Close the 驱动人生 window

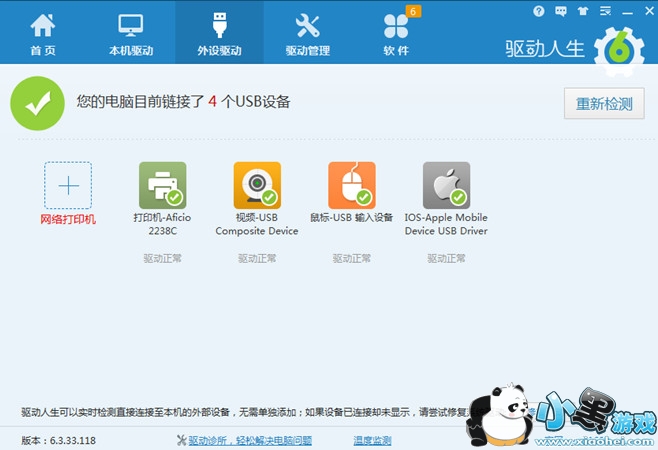[649, 11]
